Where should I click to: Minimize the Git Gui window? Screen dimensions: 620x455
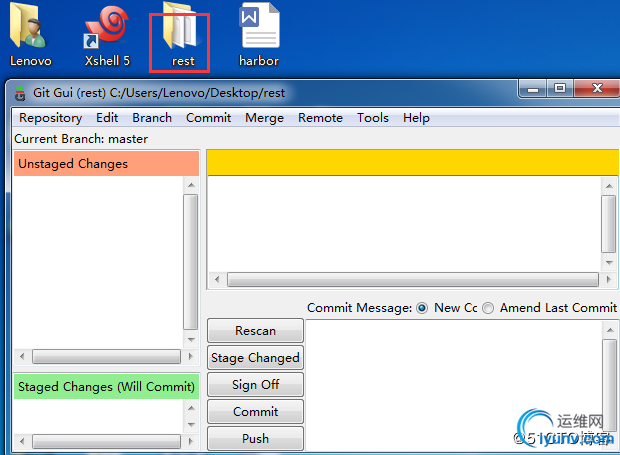coord(533,89)
